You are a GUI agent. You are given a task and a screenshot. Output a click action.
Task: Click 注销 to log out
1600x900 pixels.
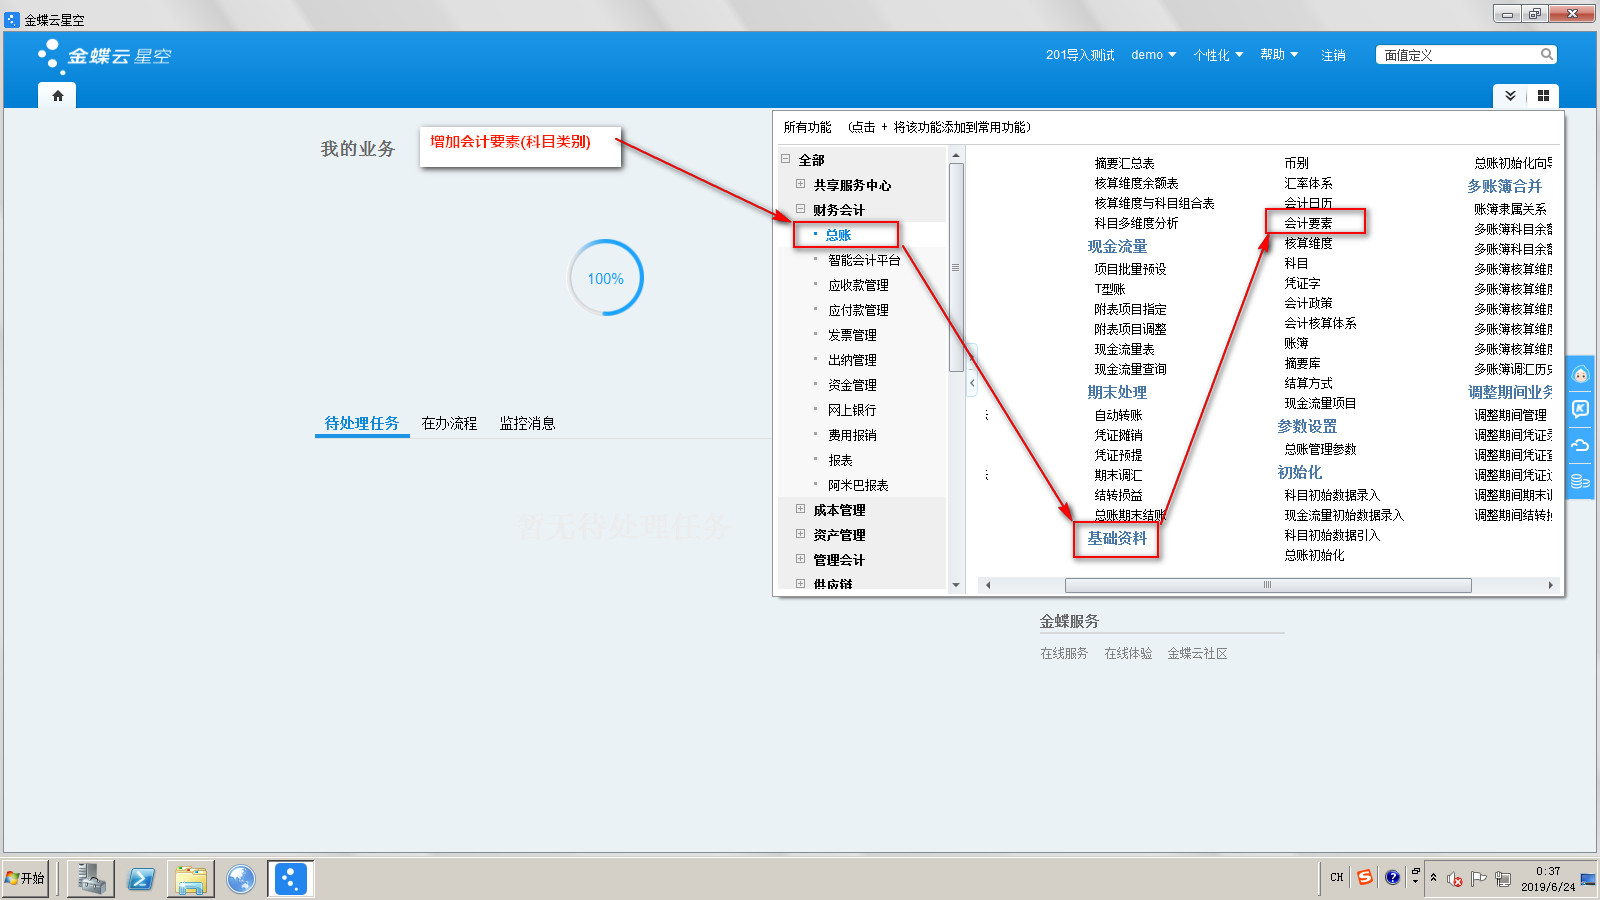(1333, 55)
